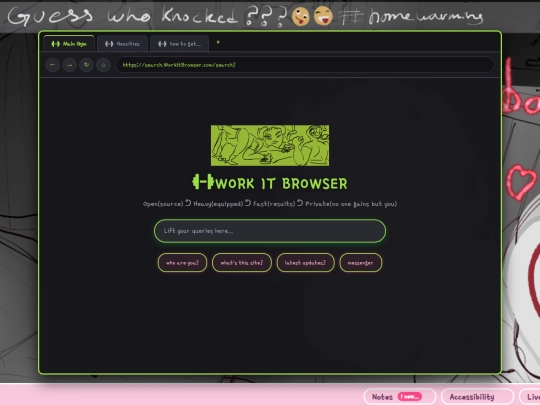540x405 pixels.
Task: Open a new tab with the plus icon
Action: (x=218, y=42)
